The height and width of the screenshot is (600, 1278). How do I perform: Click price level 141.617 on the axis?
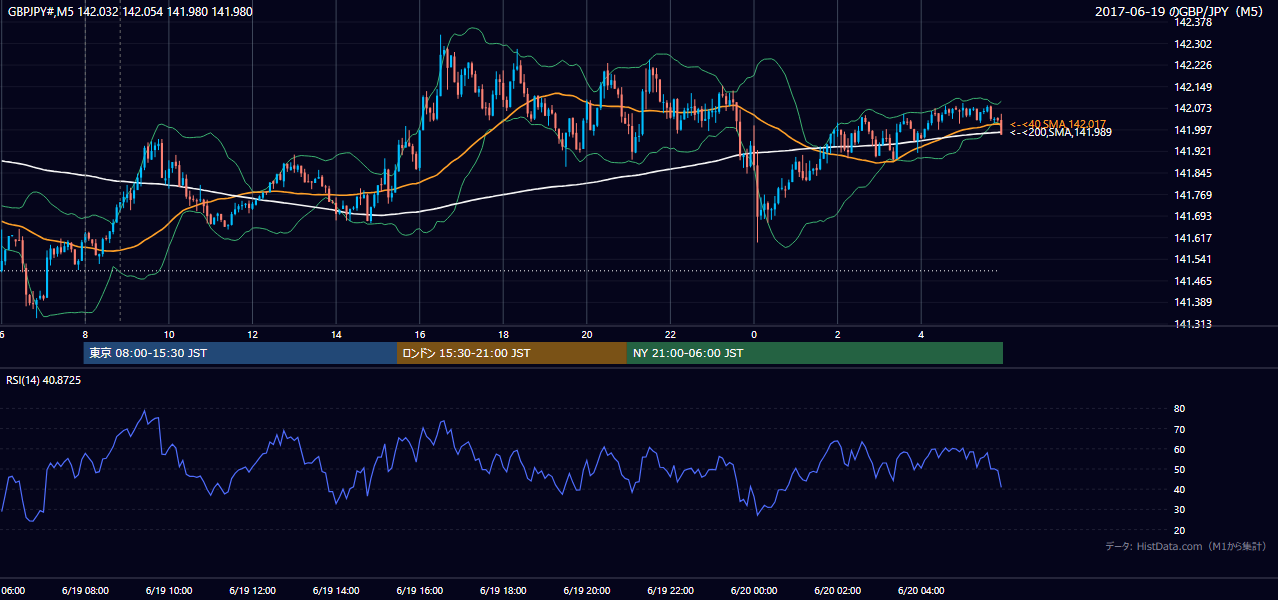[1193, 238]
